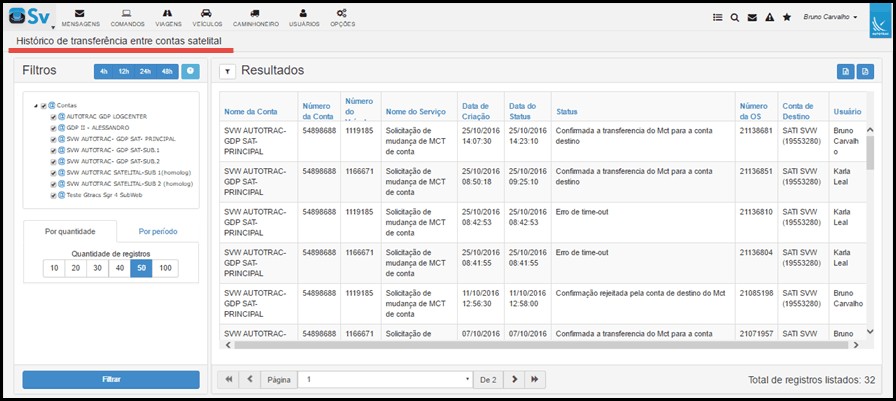The image size is (896, 401).
Task: Click the vertical scrollbar down arrow
Action: [870, 331]
